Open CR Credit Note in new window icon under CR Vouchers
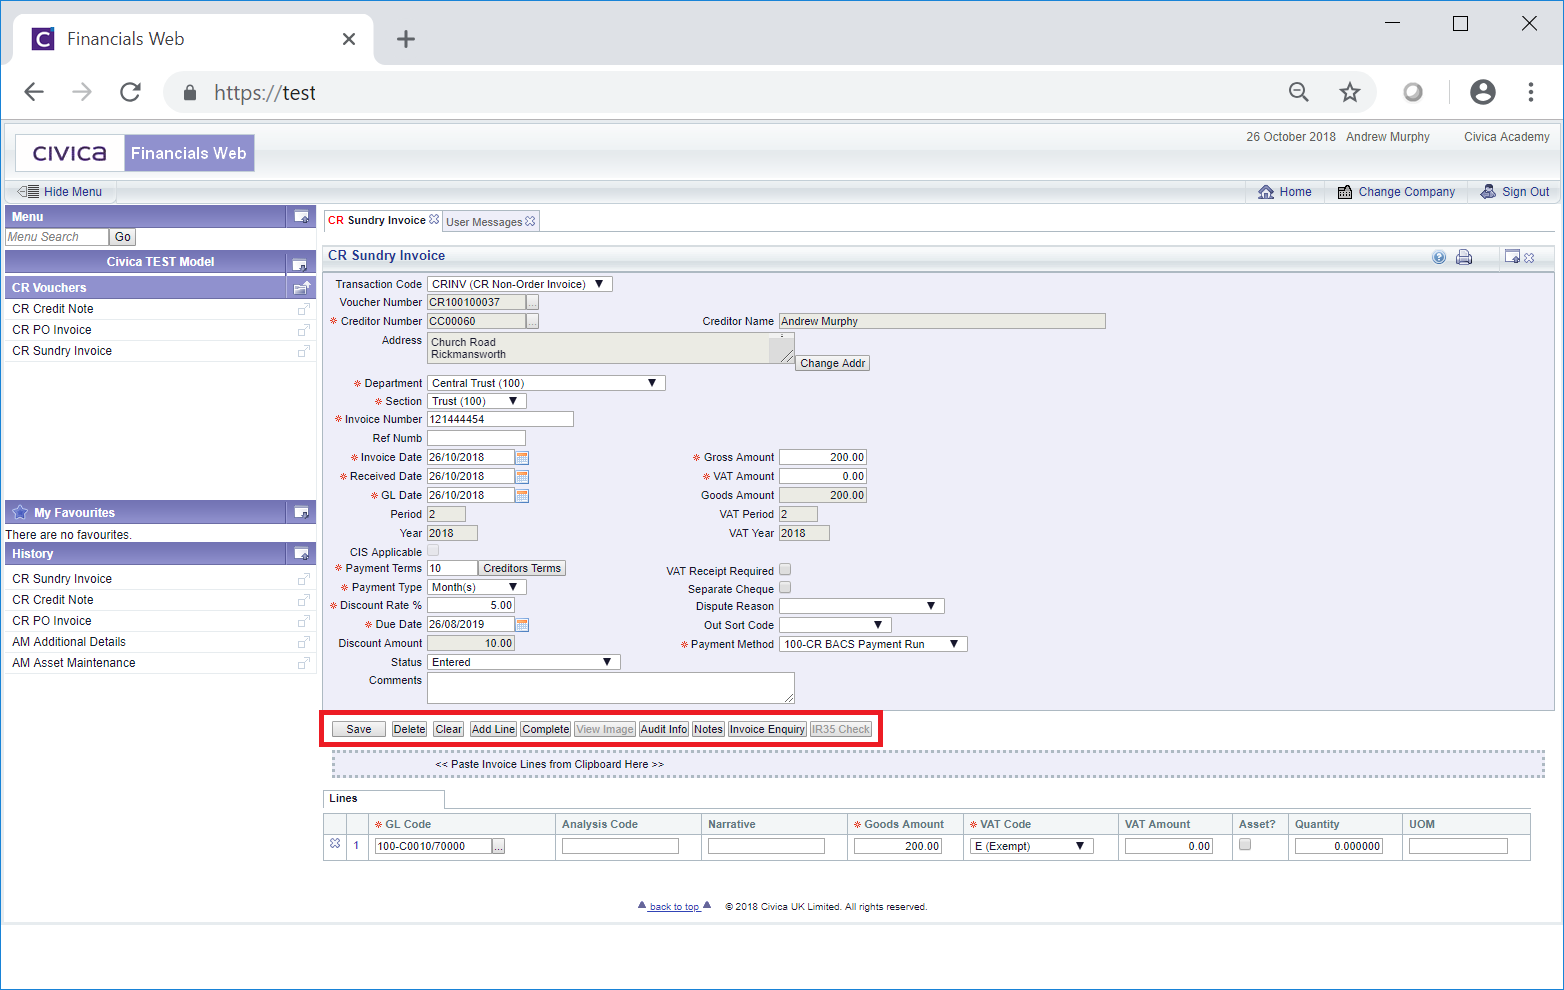1564x990 pixels. click(x=303, y=309)
